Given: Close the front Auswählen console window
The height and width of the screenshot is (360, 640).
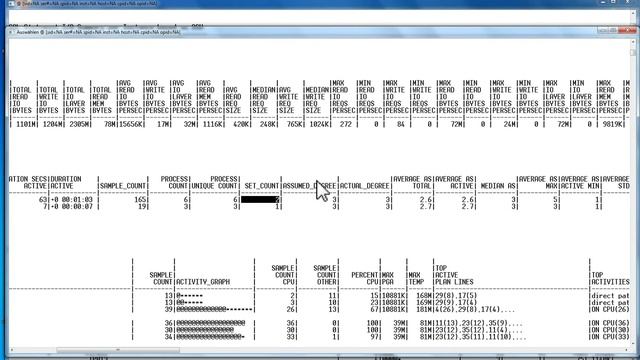Looking at the screenshot, I should (627, 31).
